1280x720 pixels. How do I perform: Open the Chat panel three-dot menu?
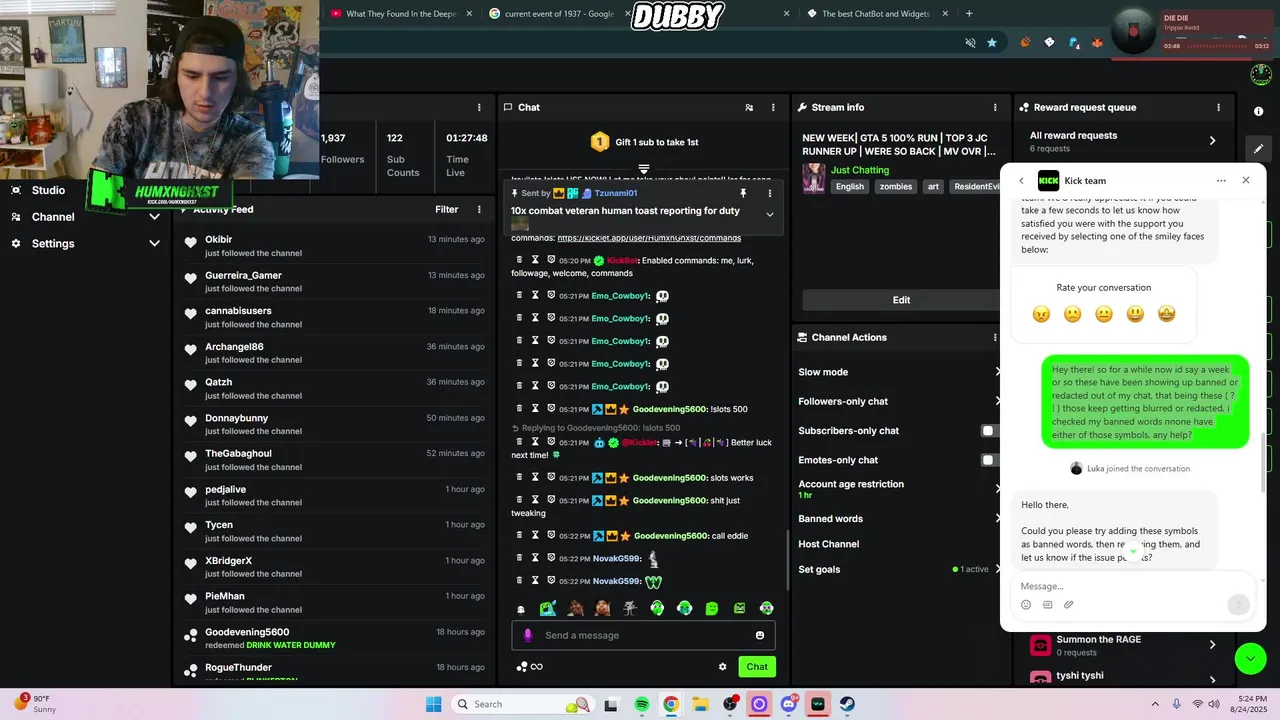click(x=772, y=107)
